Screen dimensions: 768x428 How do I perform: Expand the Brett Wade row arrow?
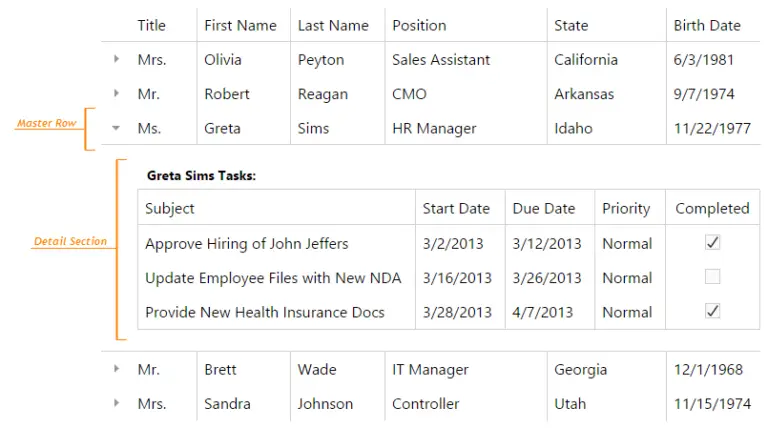(117, 369)
